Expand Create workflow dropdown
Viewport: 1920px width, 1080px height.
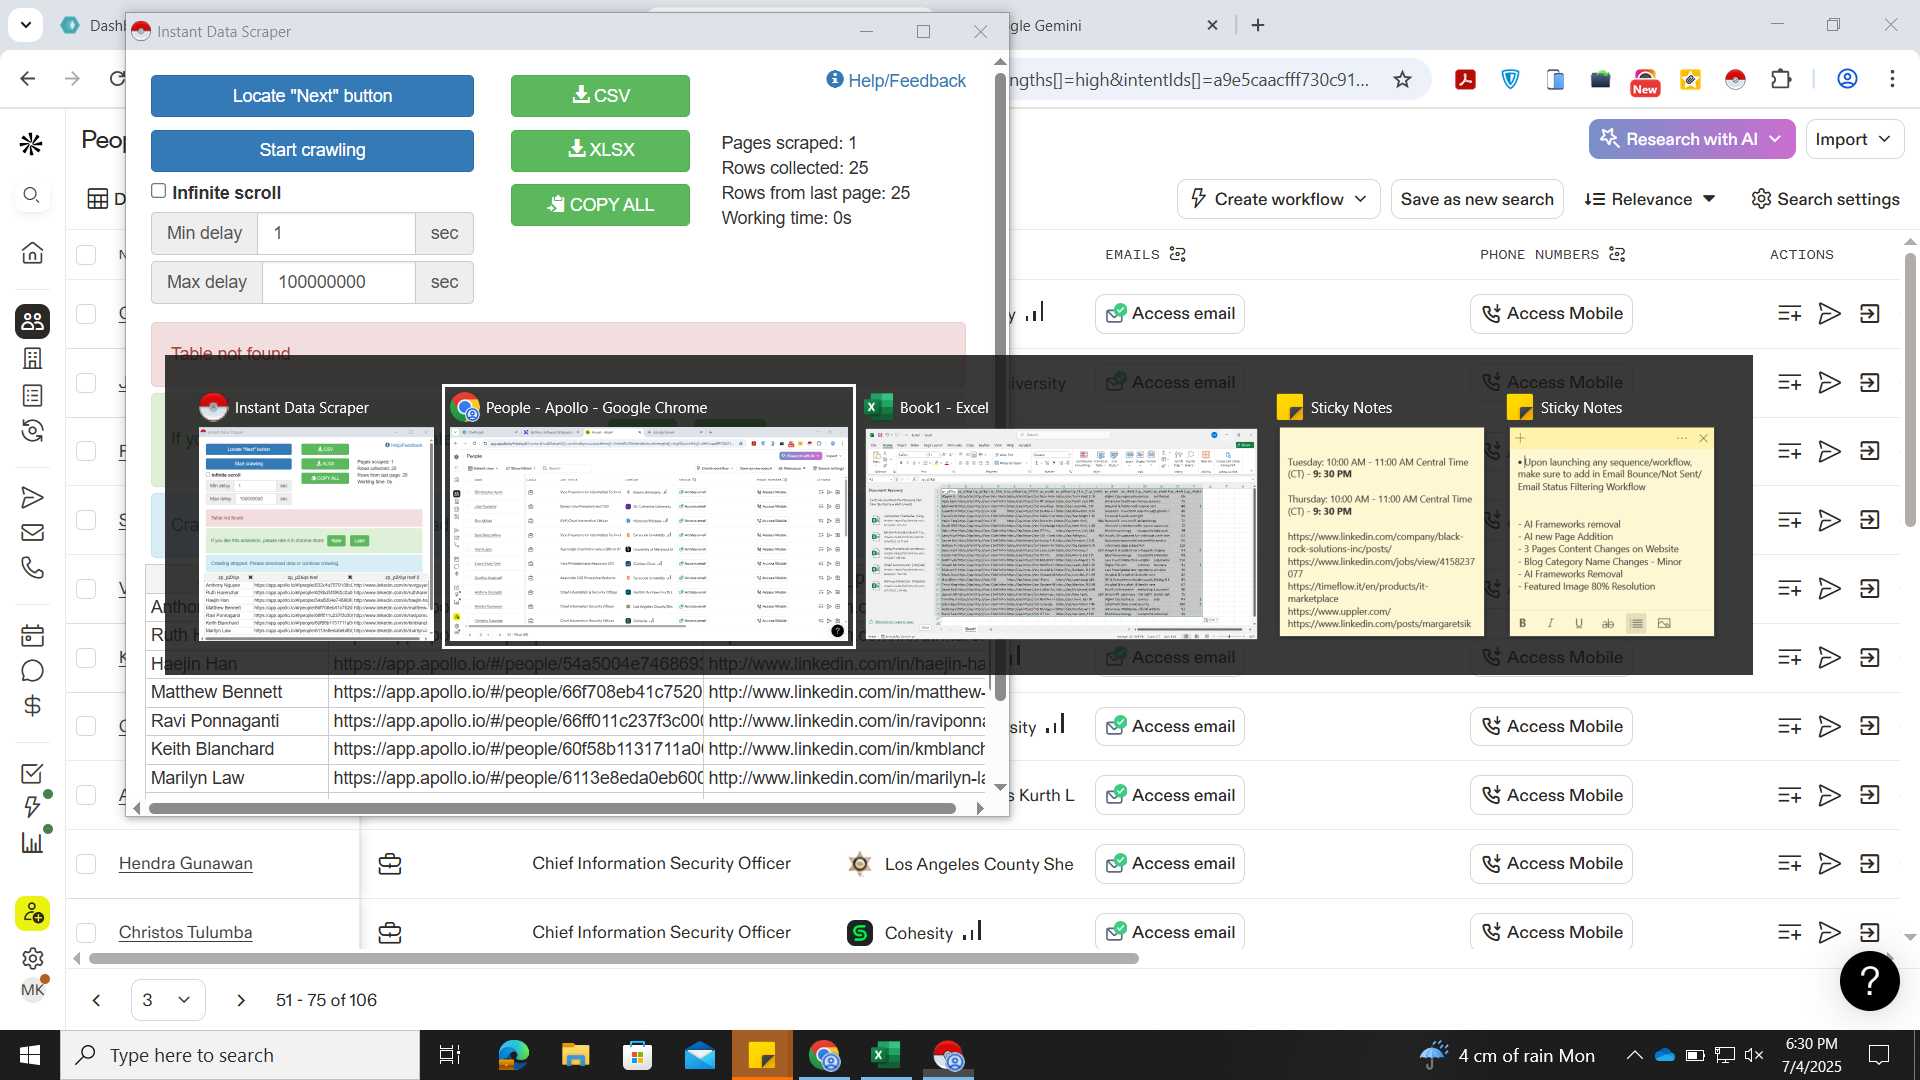1278,199
